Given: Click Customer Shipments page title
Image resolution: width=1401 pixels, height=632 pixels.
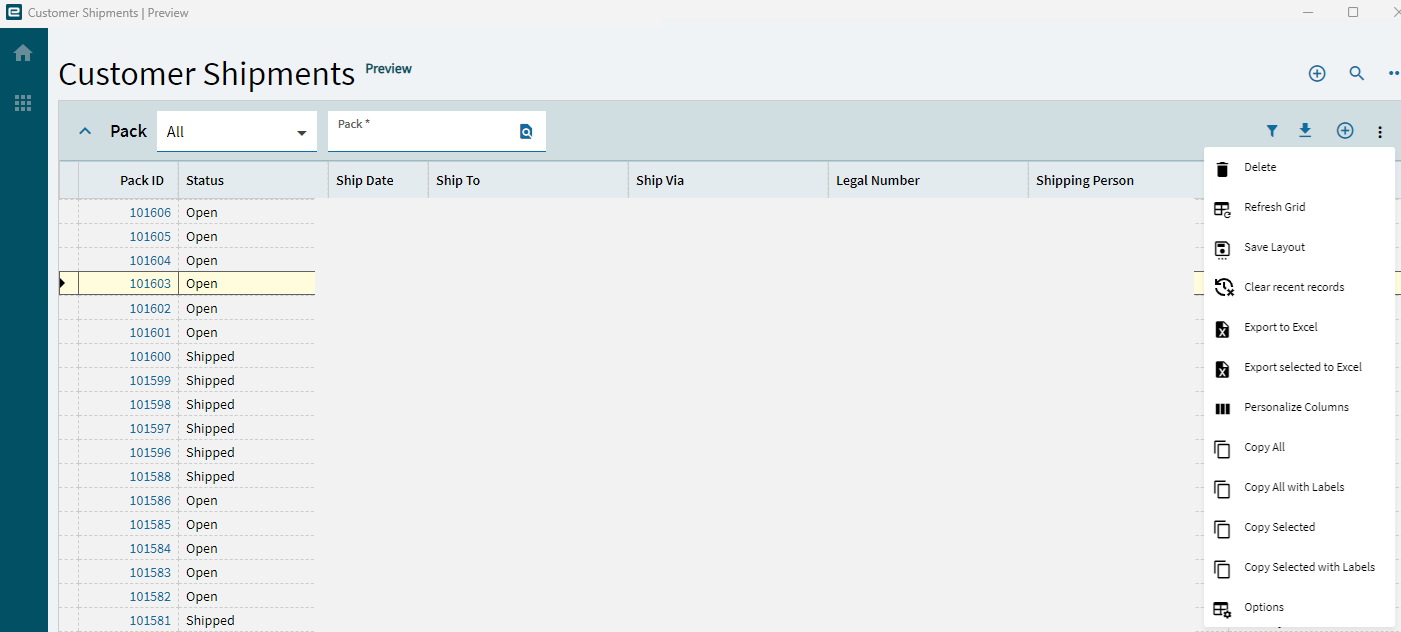Looking at the screenshot, I should pyautogui.click(x=207, y=74).
